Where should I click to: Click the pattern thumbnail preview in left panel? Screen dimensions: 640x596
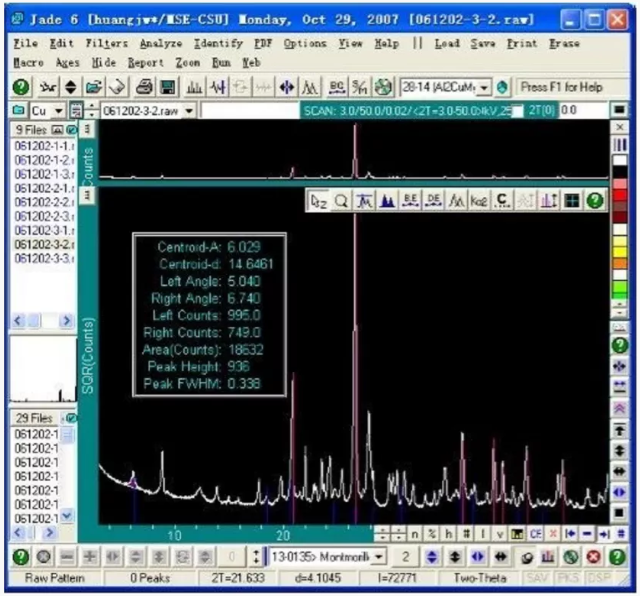click(43, 369)
